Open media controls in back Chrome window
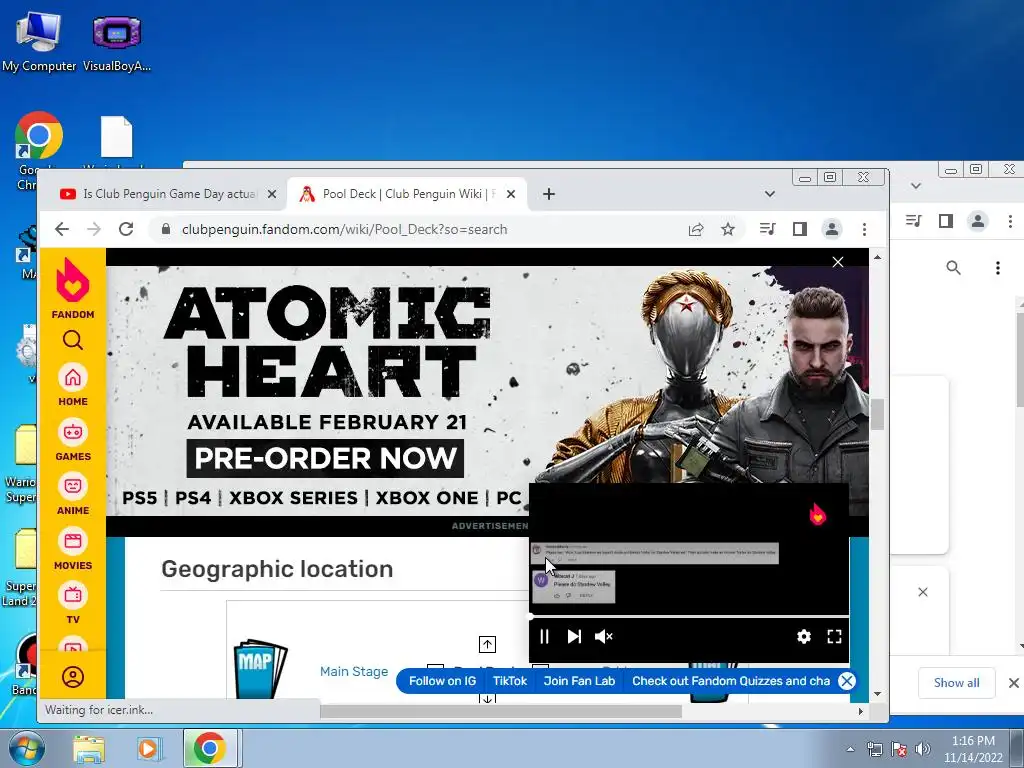Screen dimensions: 1024x768 914,221
